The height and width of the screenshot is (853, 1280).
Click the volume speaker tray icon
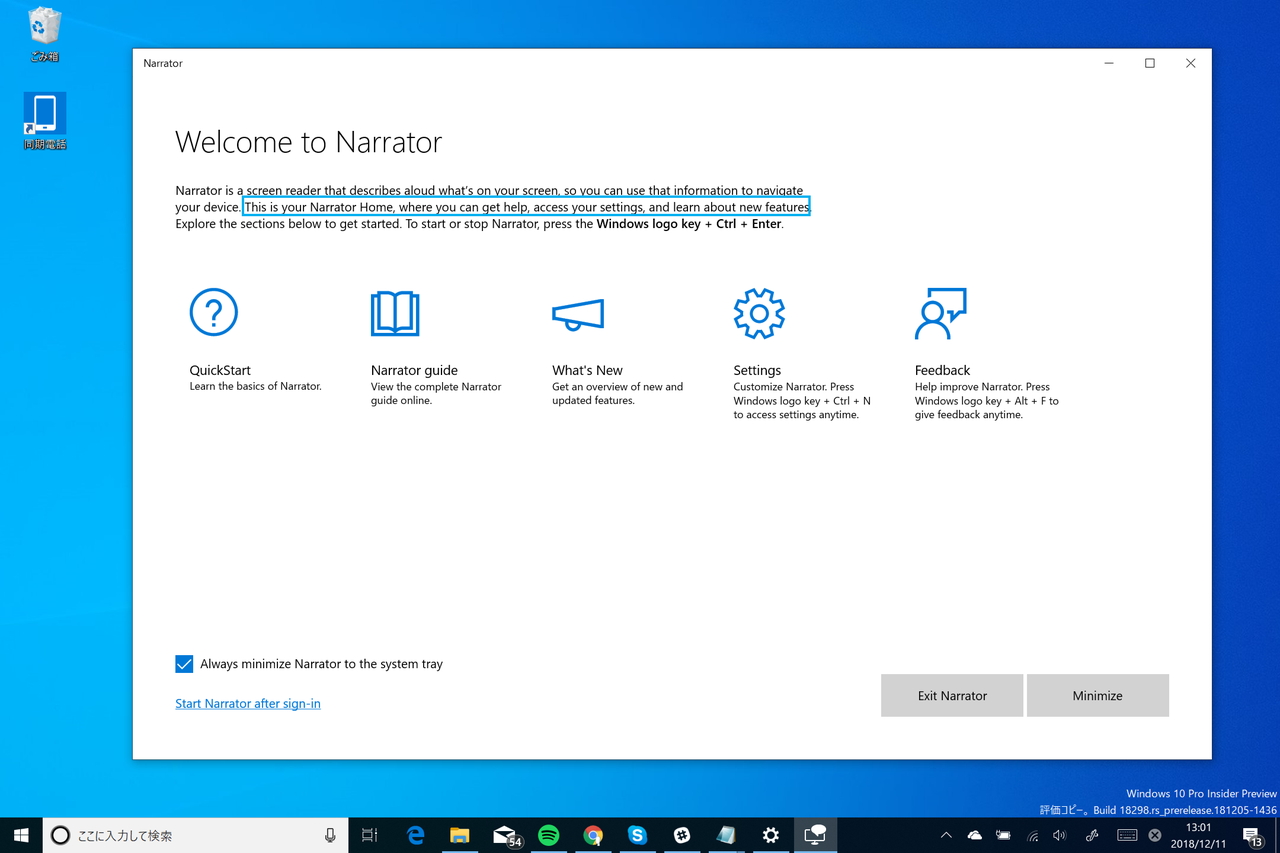1060,836
